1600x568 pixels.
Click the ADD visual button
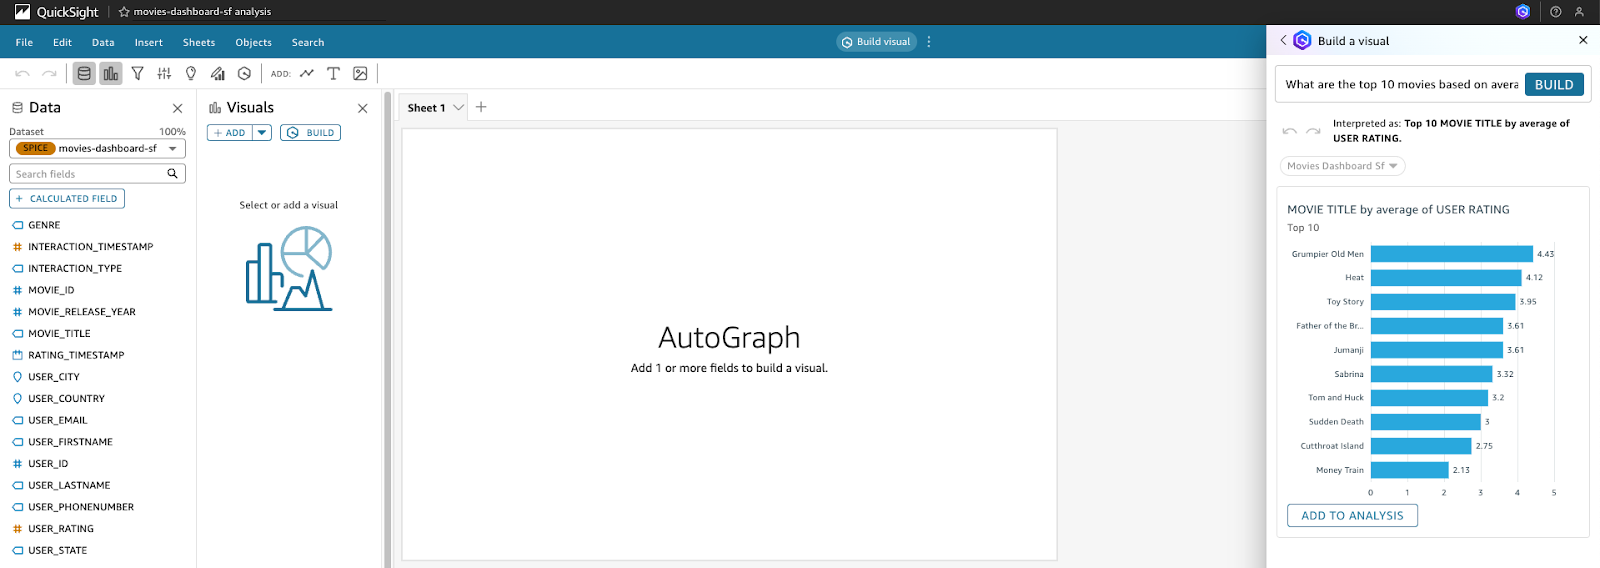230,133
